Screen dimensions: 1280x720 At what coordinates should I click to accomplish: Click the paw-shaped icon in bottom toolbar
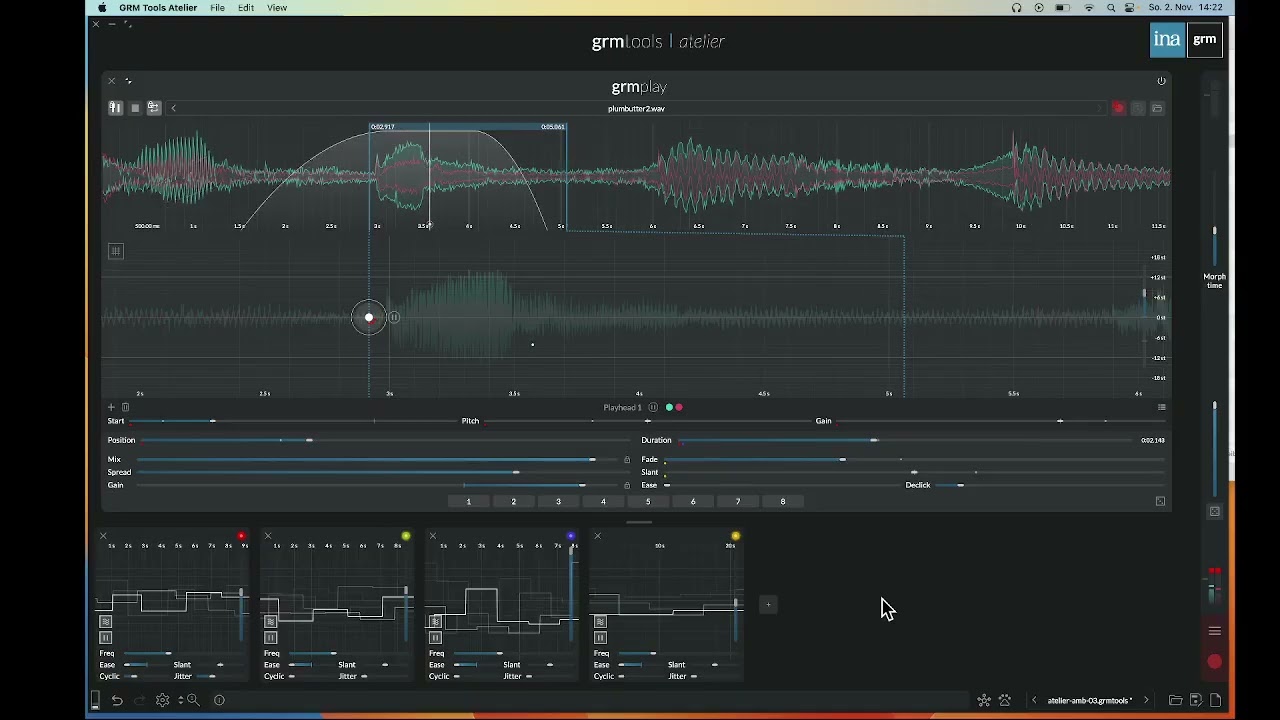point(1005,700)
